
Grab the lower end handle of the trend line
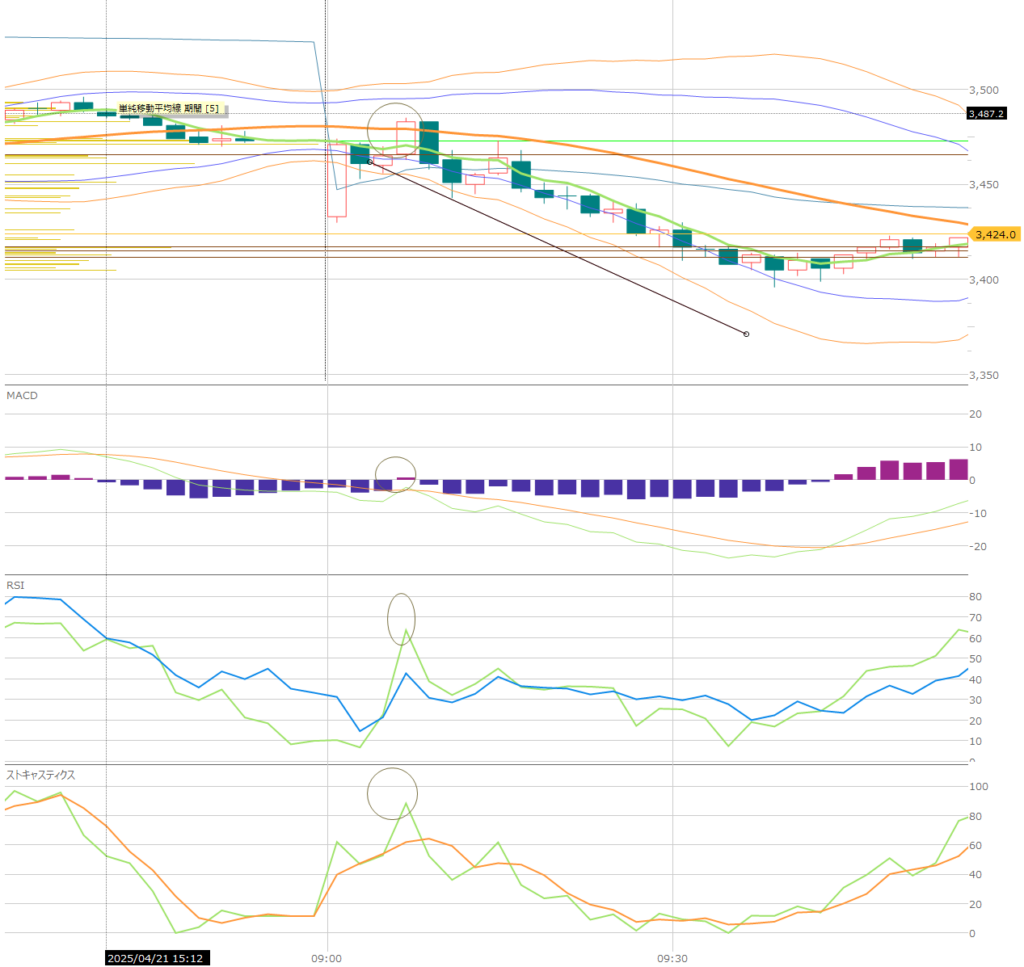[746, 334]
